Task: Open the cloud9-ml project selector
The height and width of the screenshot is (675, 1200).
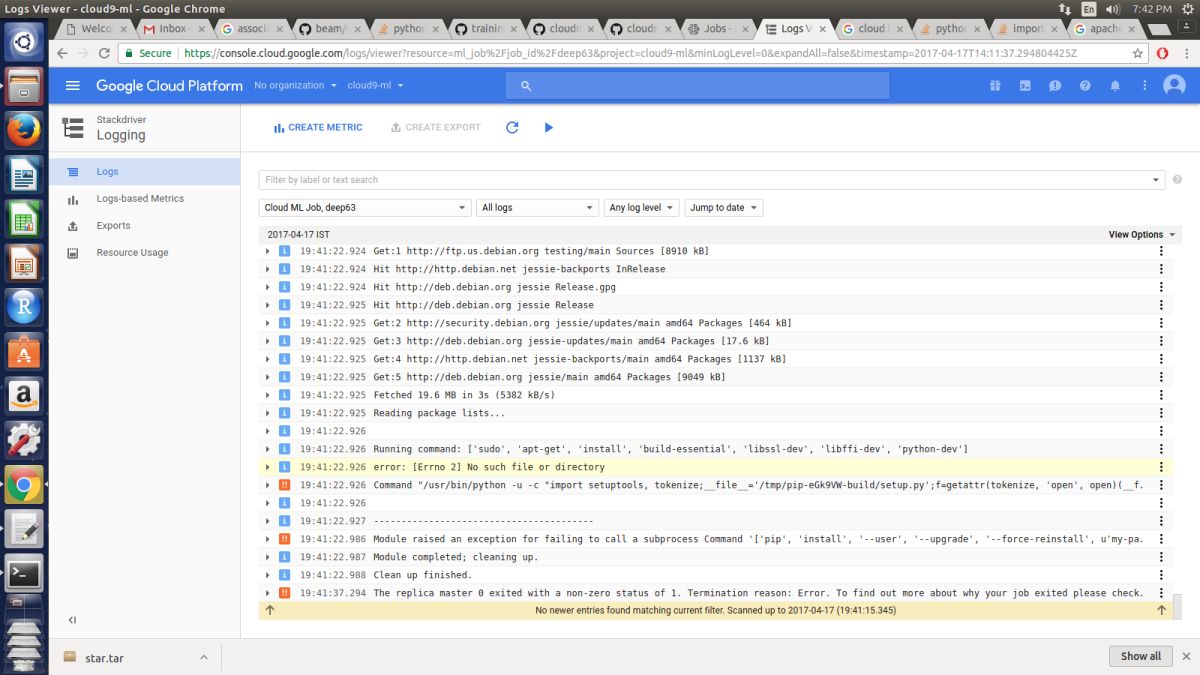Action: click(375, 86)
